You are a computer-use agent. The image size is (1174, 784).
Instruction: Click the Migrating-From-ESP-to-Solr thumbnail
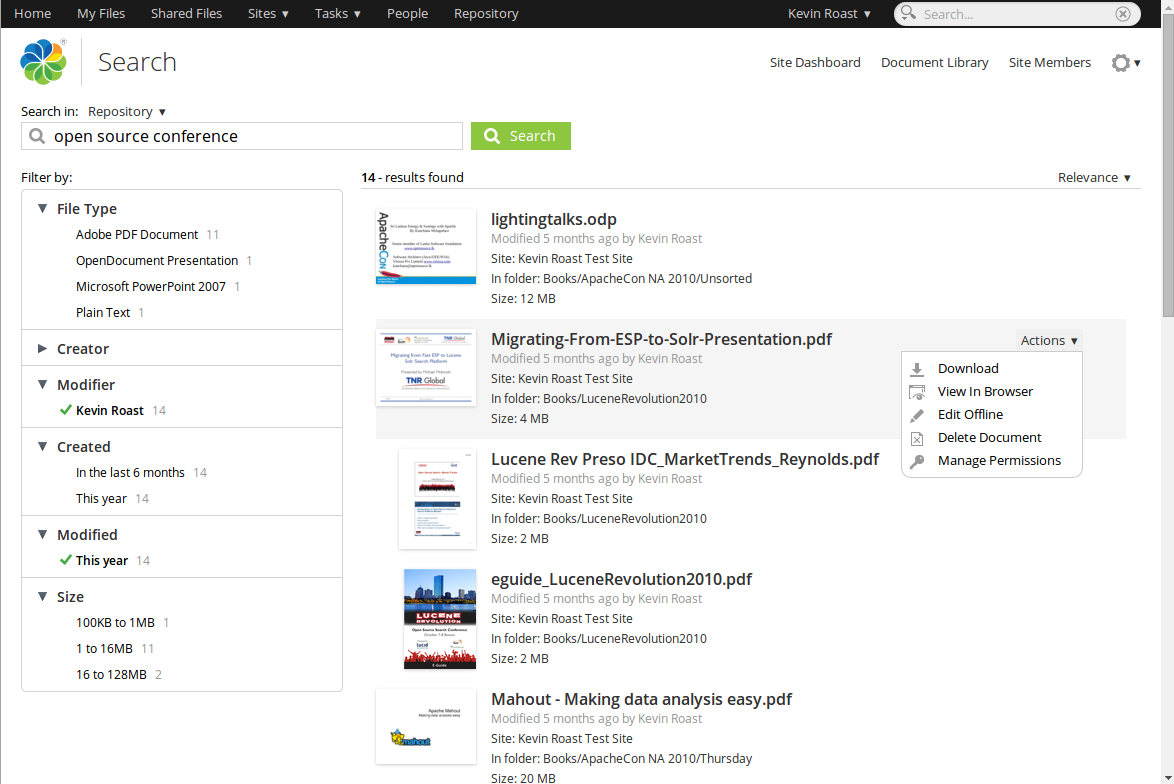[426, 368]
